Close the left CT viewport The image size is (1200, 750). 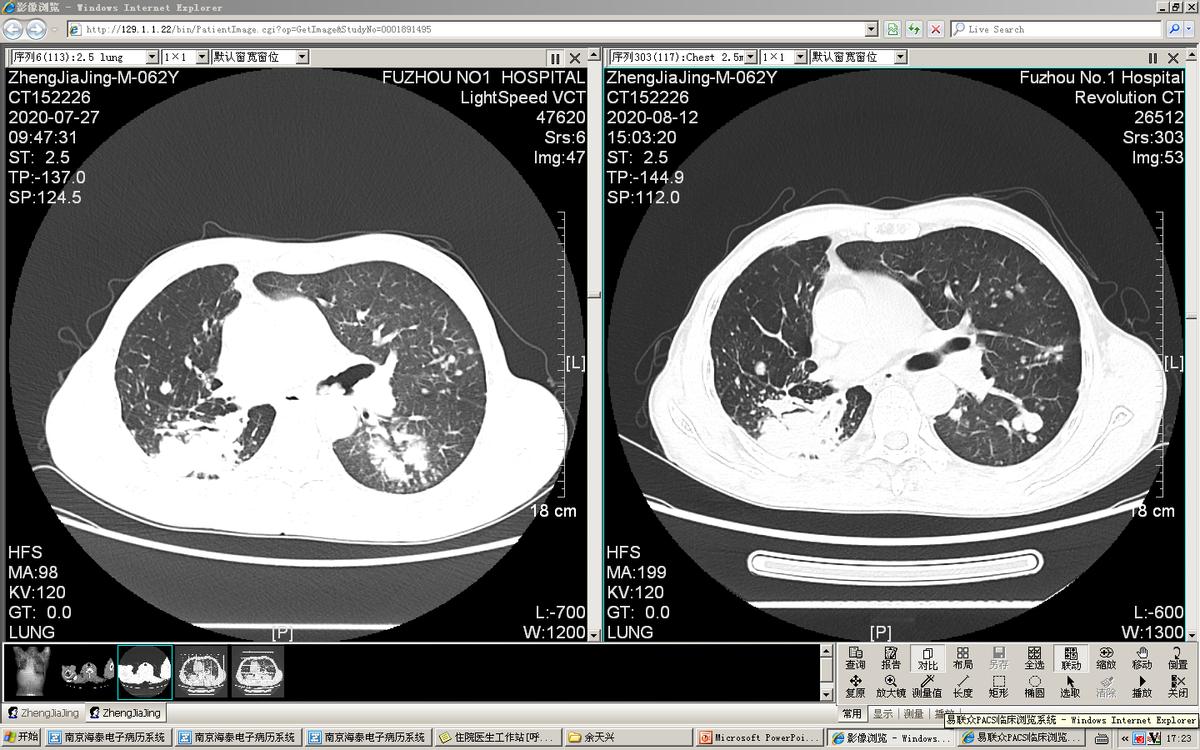point(575,59)
